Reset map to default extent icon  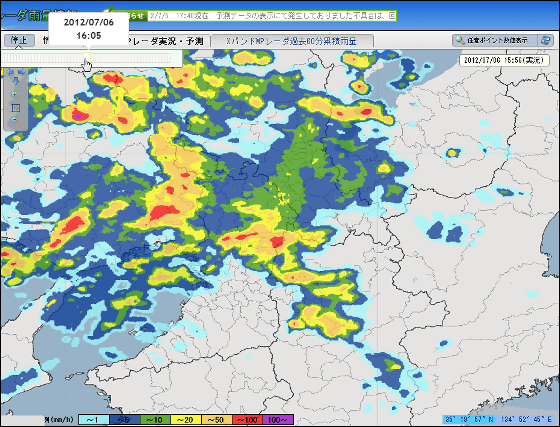15,108
